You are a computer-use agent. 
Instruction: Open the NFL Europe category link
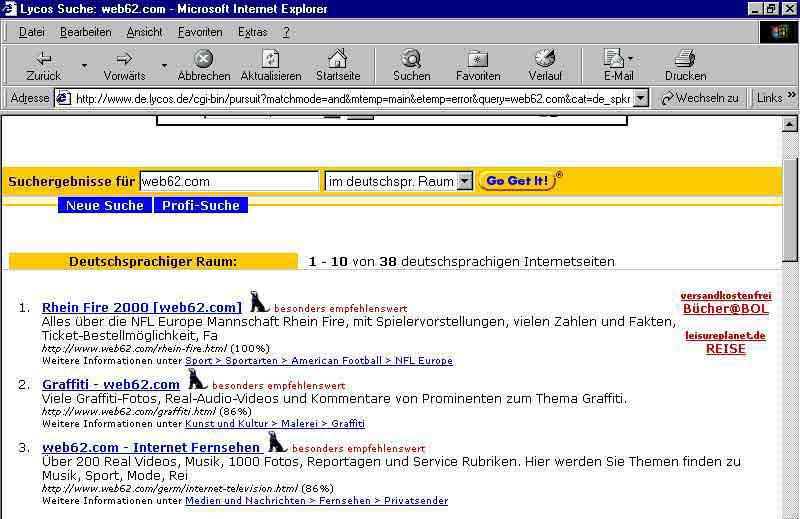[x=423, y=361]
